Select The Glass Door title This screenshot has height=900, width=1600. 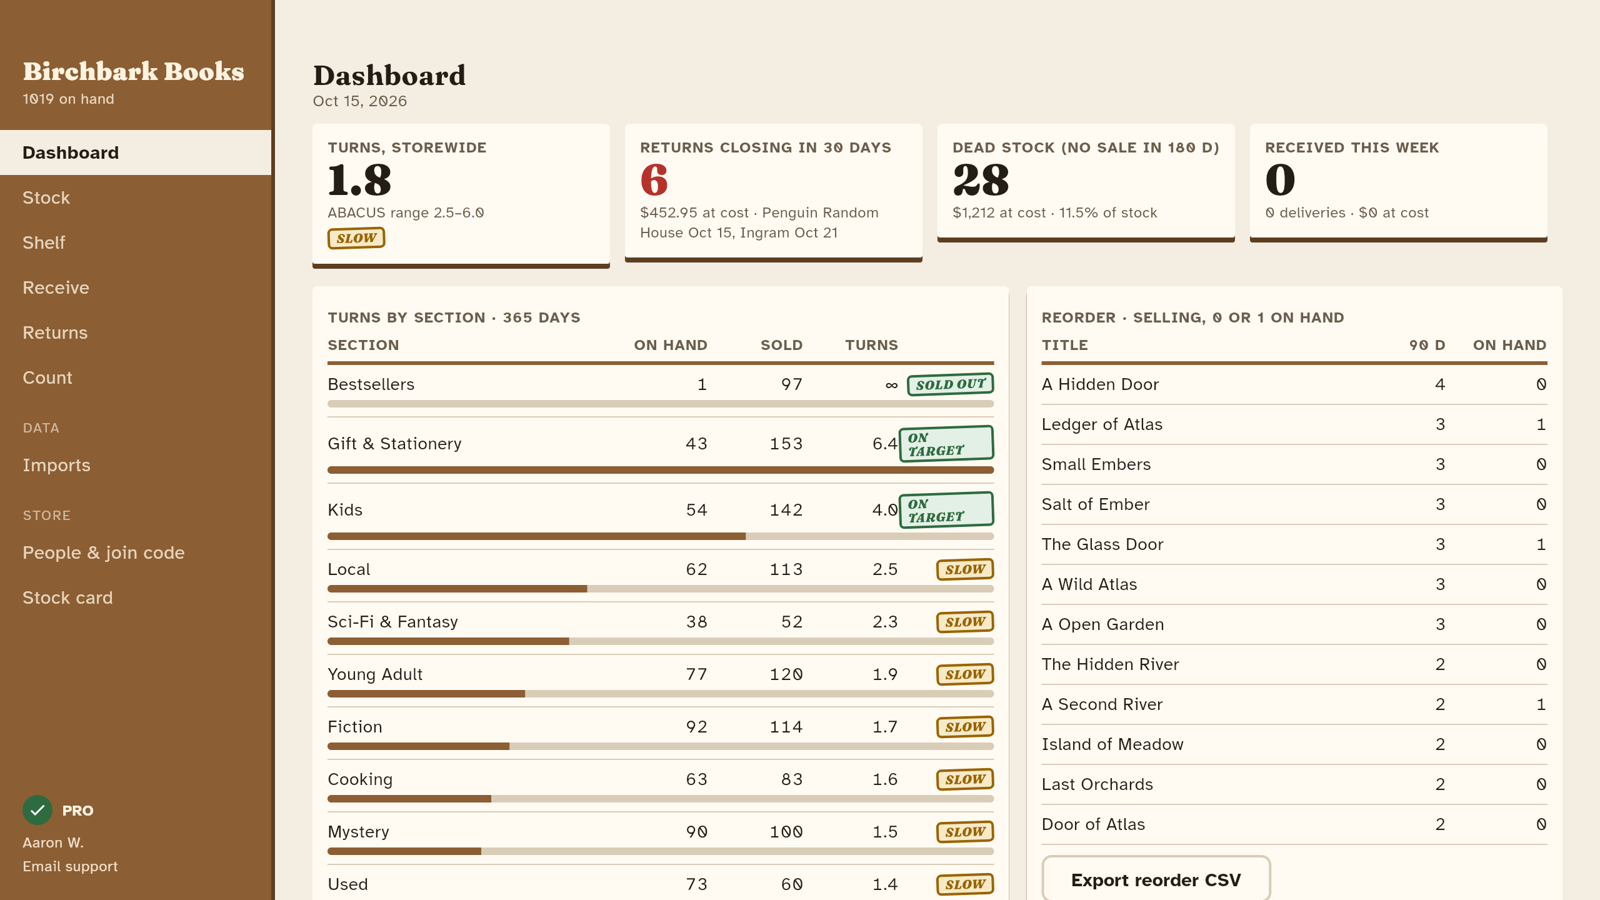click(x=1102, y=544)
